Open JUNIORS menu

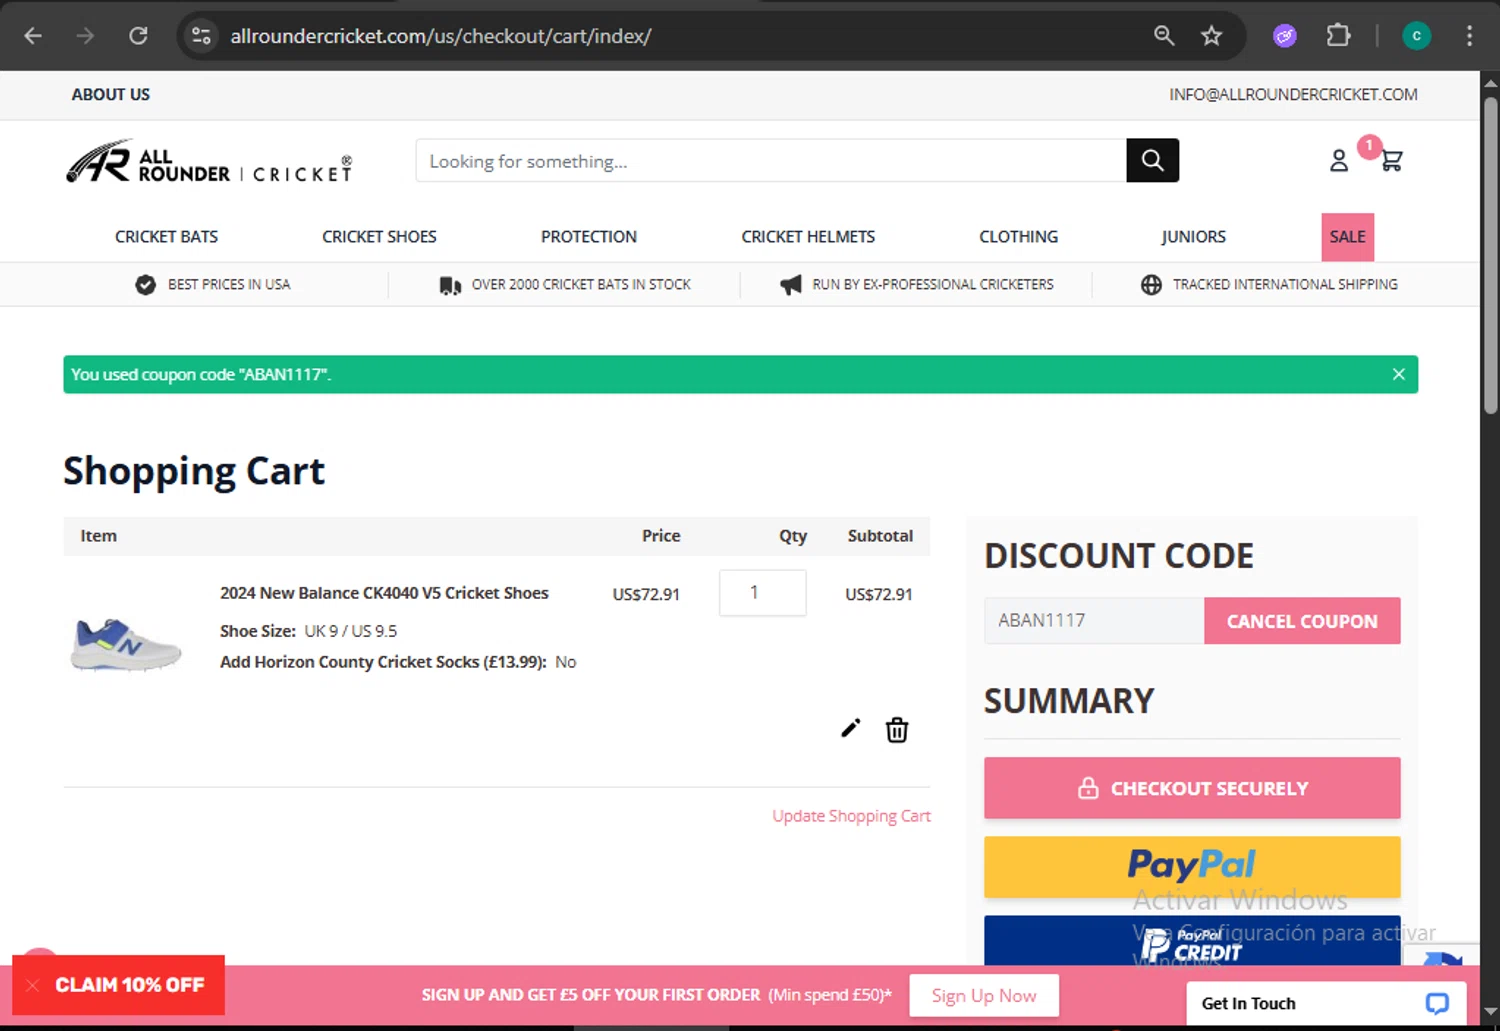tap(1193, 237)
